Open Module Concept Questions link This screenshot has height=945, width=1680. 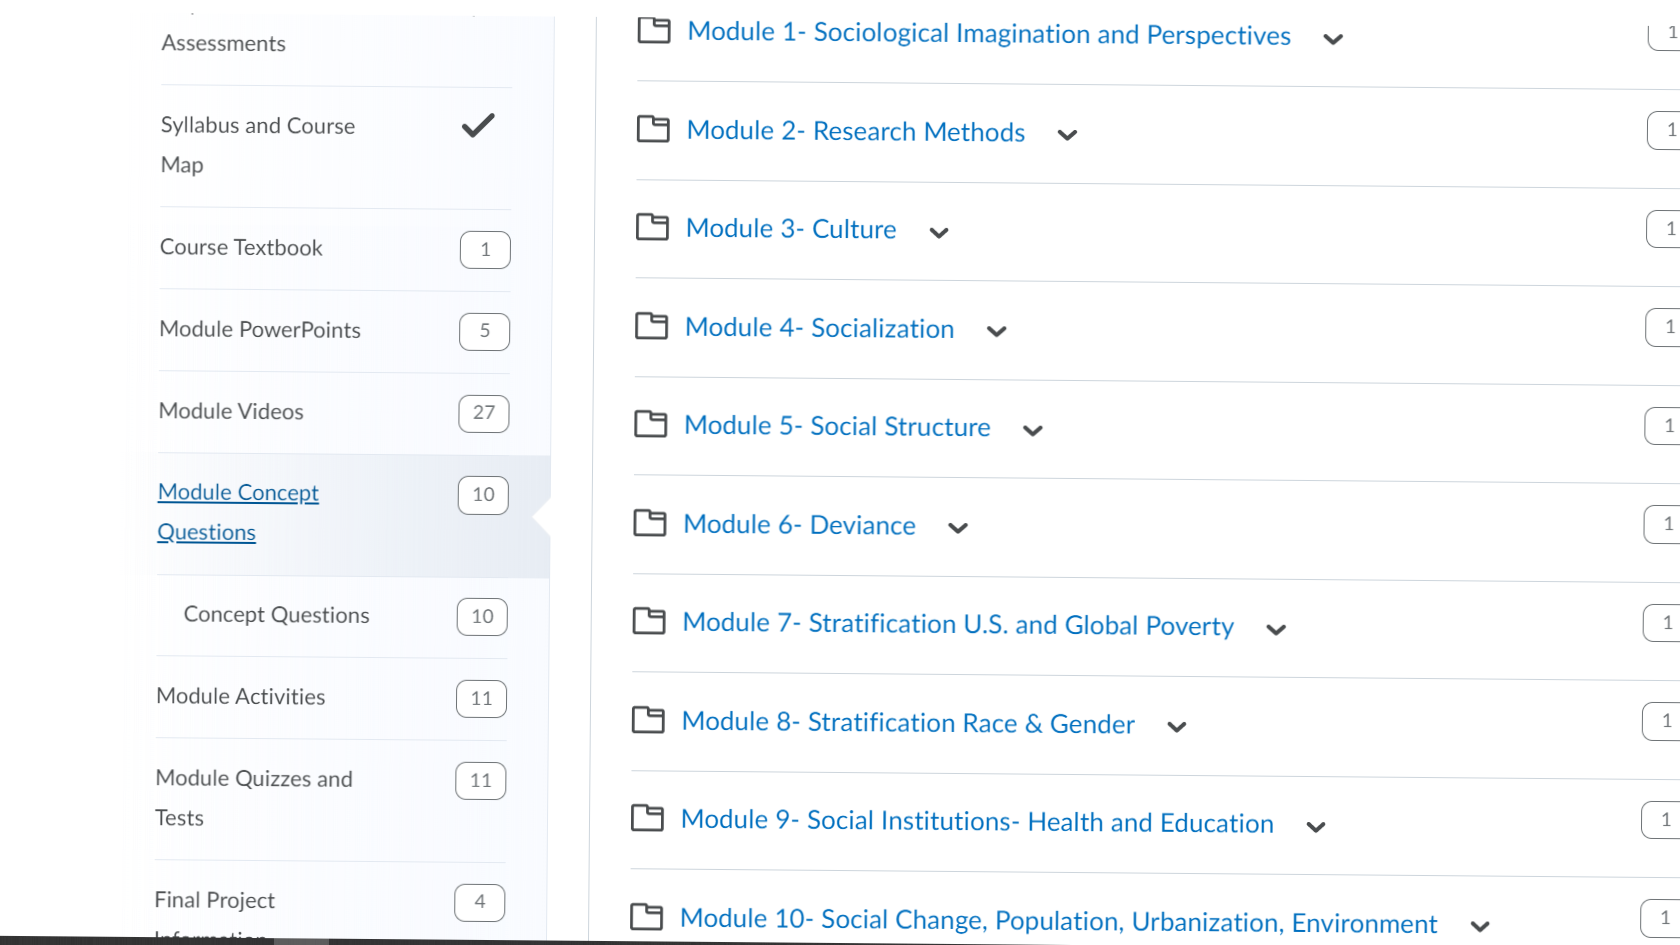238,512
